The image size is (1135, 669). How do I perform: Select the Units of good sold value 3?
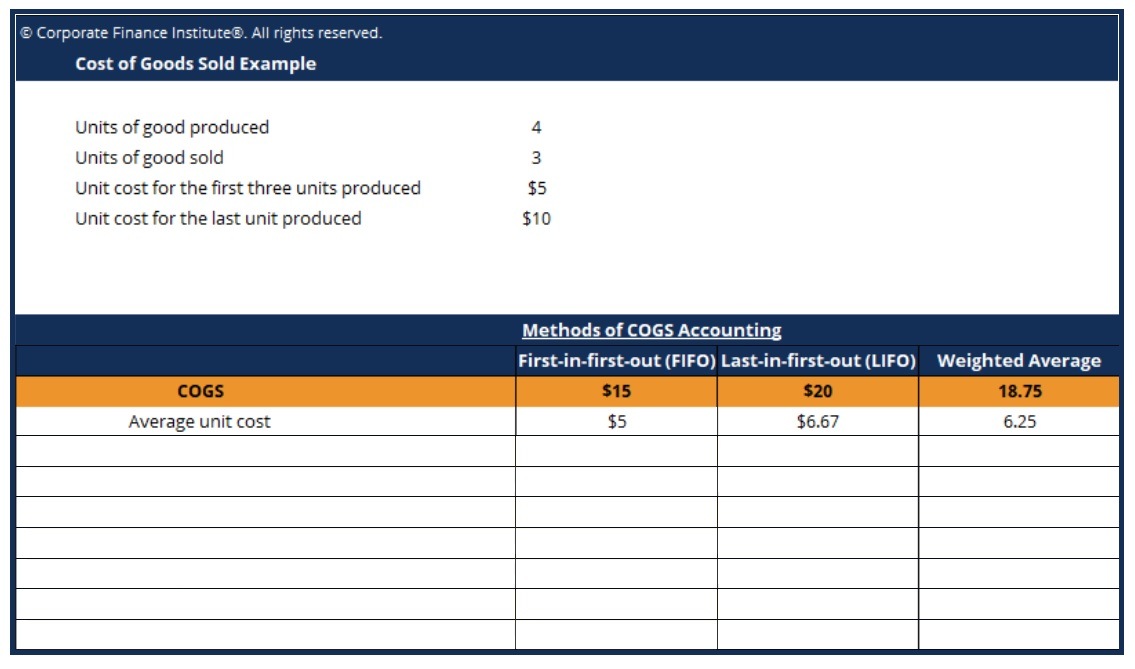point(536,158)
